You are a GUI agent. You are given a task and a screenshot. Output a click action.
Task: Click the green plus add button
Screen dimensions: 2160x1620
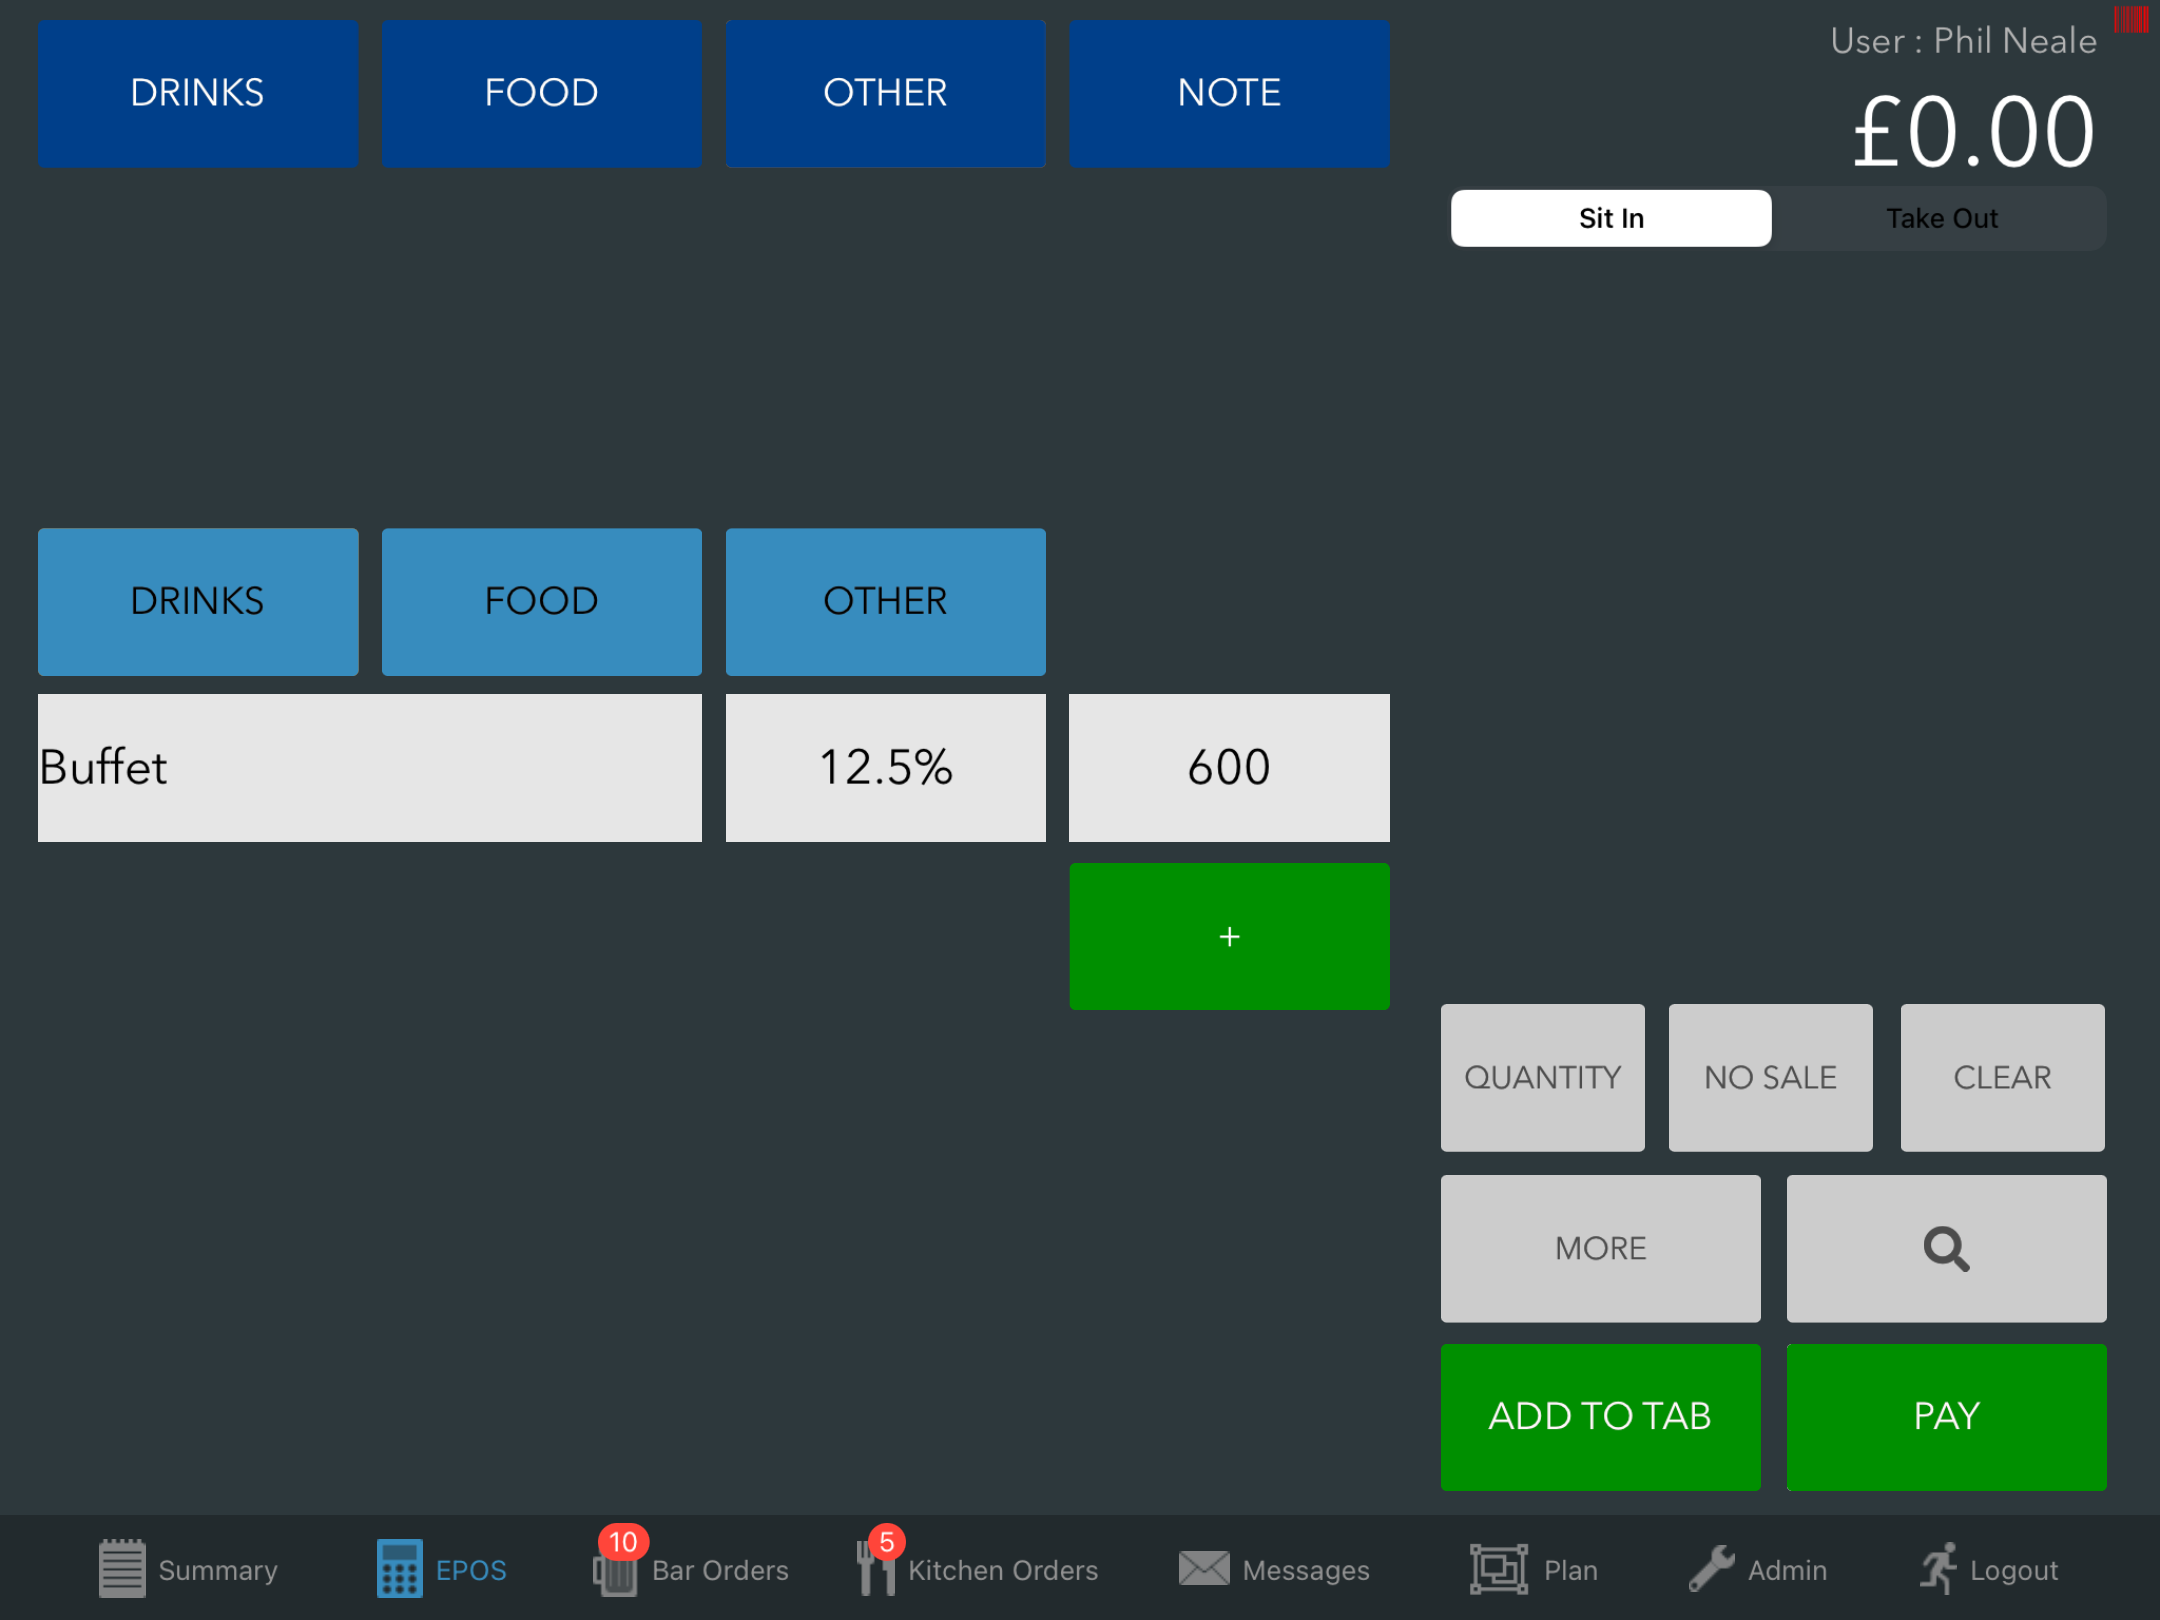coord(1229,936)
